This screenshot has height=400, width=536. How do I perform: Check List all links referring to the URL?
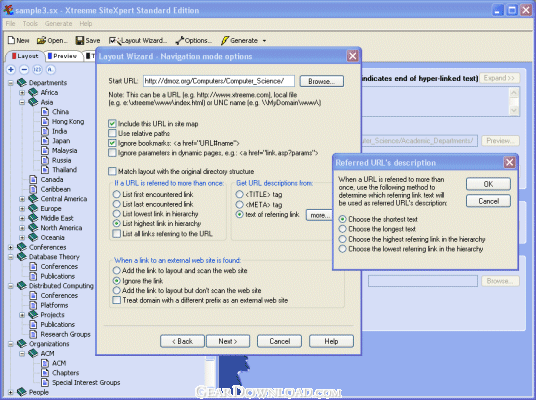(117, 234)
